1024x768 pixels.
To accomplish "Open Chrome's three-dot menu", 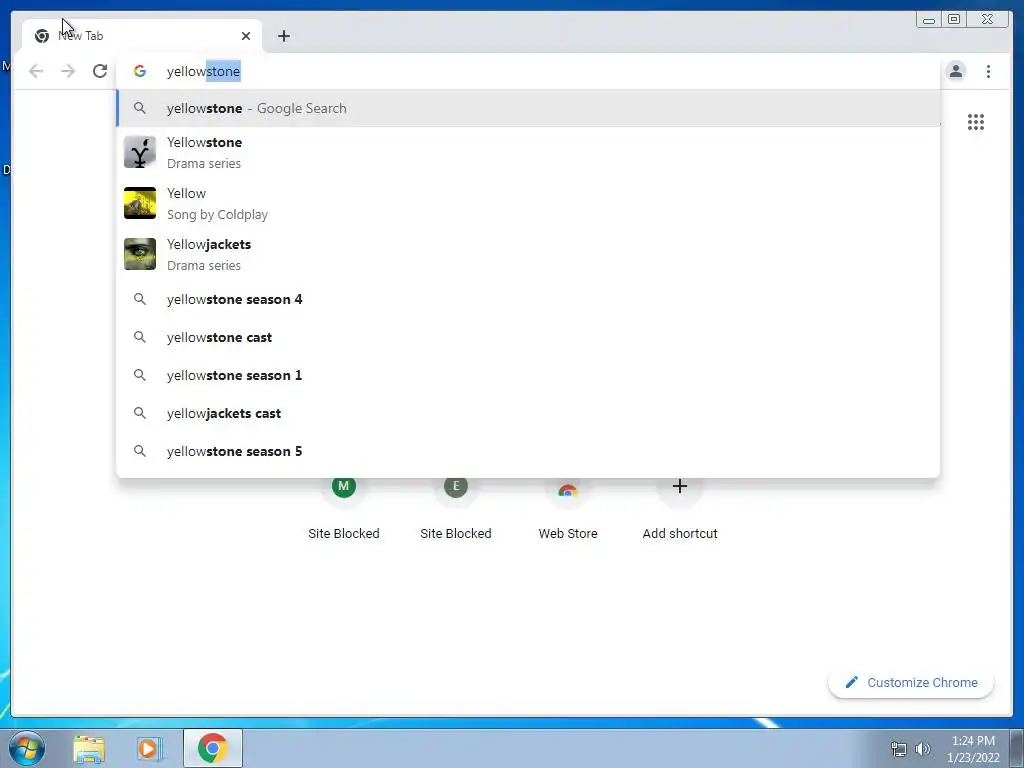I will point(988,71).
